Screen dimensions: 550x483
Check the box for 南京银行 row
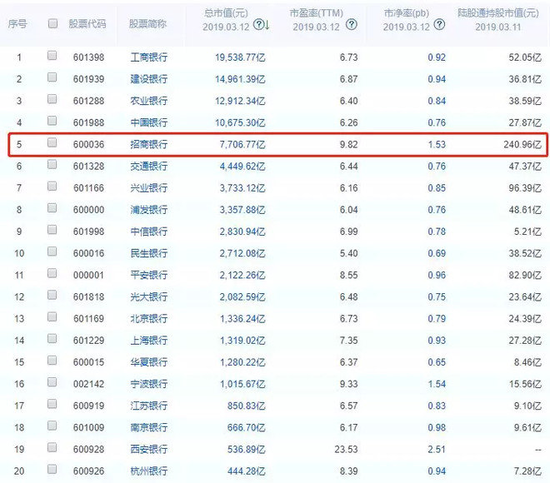point(52,425)
